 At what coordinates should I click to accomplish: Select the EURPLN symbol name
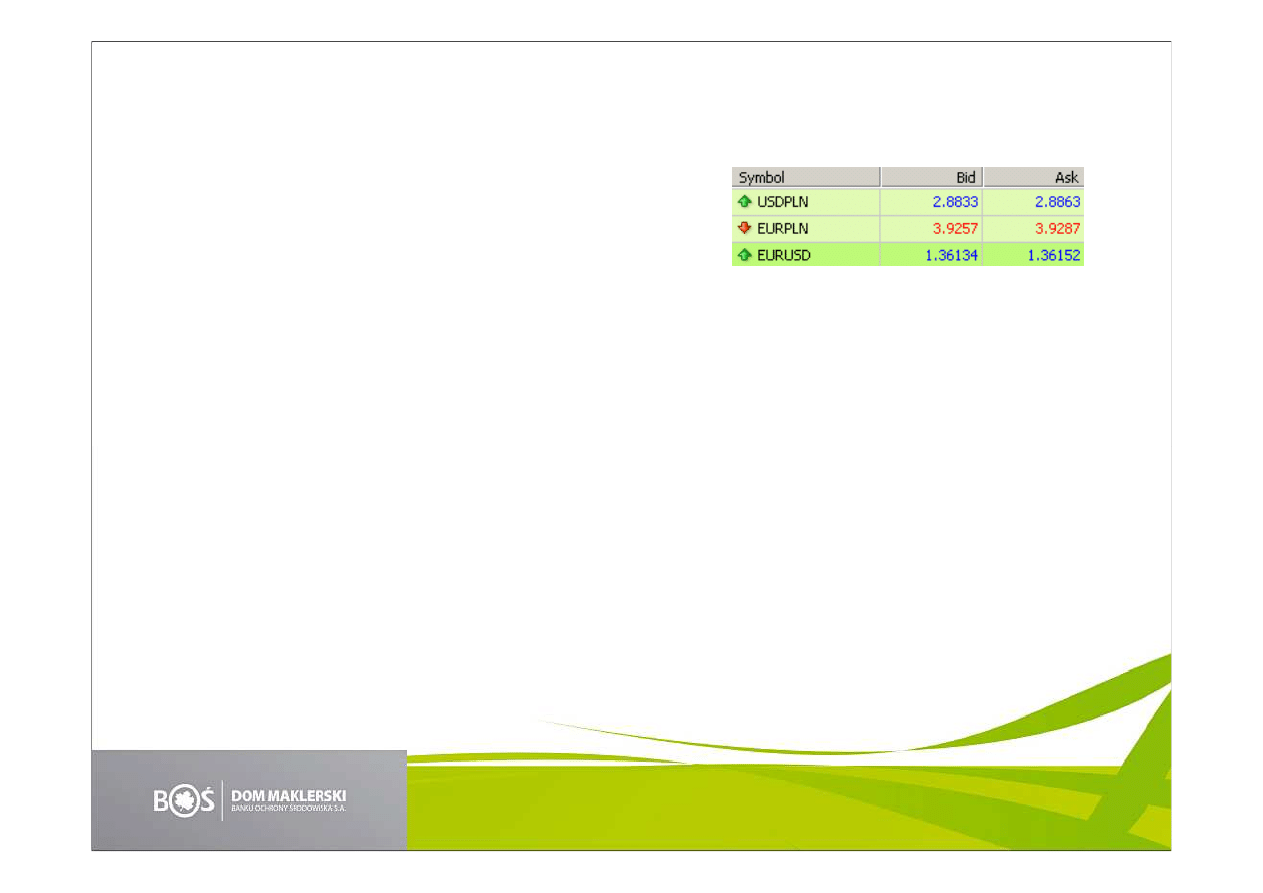point(783,228)
